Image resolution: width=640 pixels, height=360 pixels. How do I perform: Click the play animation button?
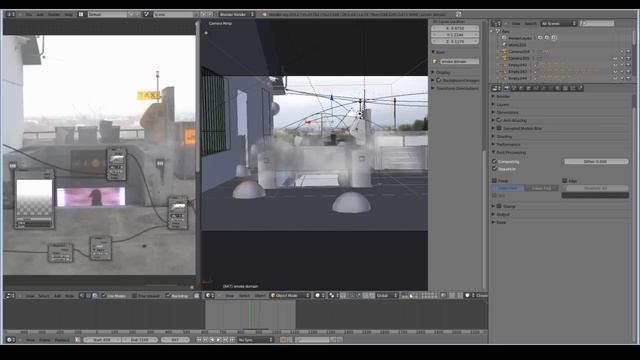pos(219,340)
